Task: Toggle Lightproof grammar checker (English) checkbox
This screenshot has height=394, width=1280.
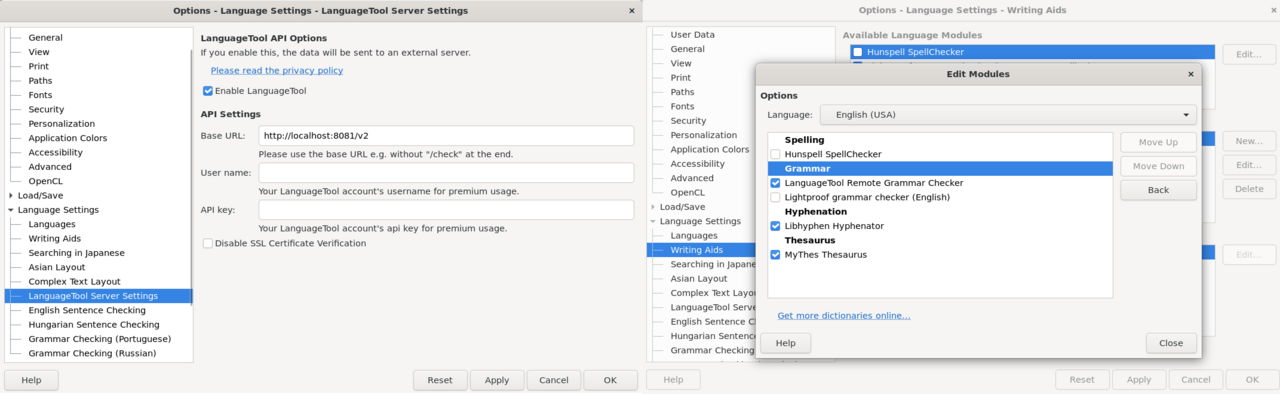Action: pos(775,198)
